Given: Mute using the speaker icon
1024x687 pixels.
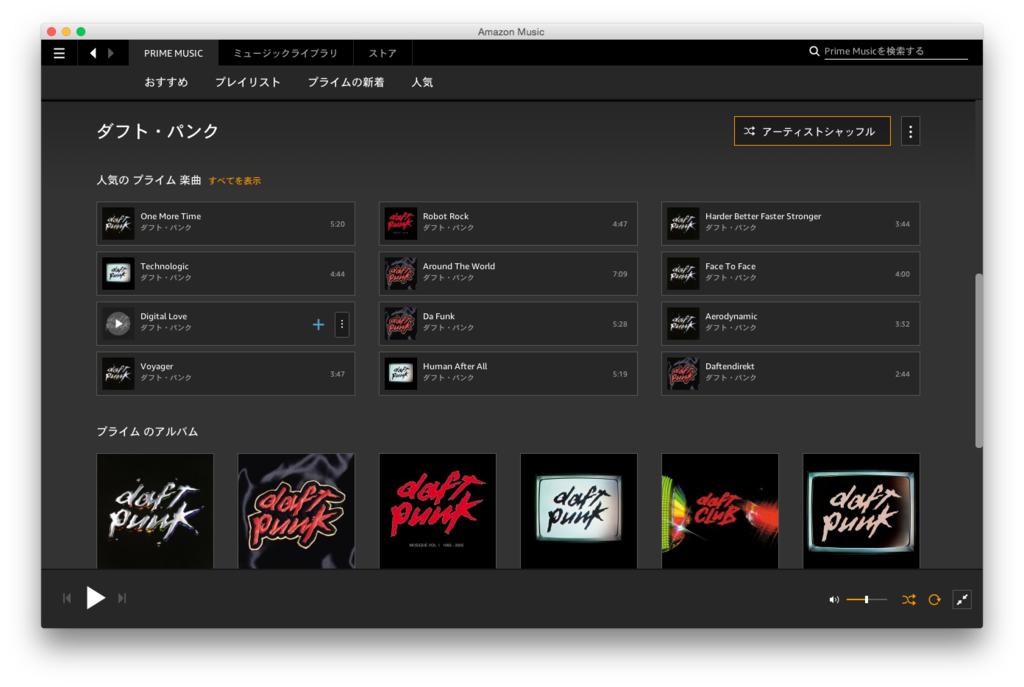Looking at the screenshot, I should point(834,599).
